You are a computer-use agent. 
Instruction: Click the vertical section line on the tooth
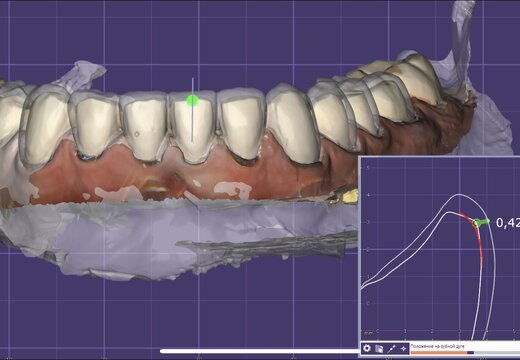coord(192,110)
